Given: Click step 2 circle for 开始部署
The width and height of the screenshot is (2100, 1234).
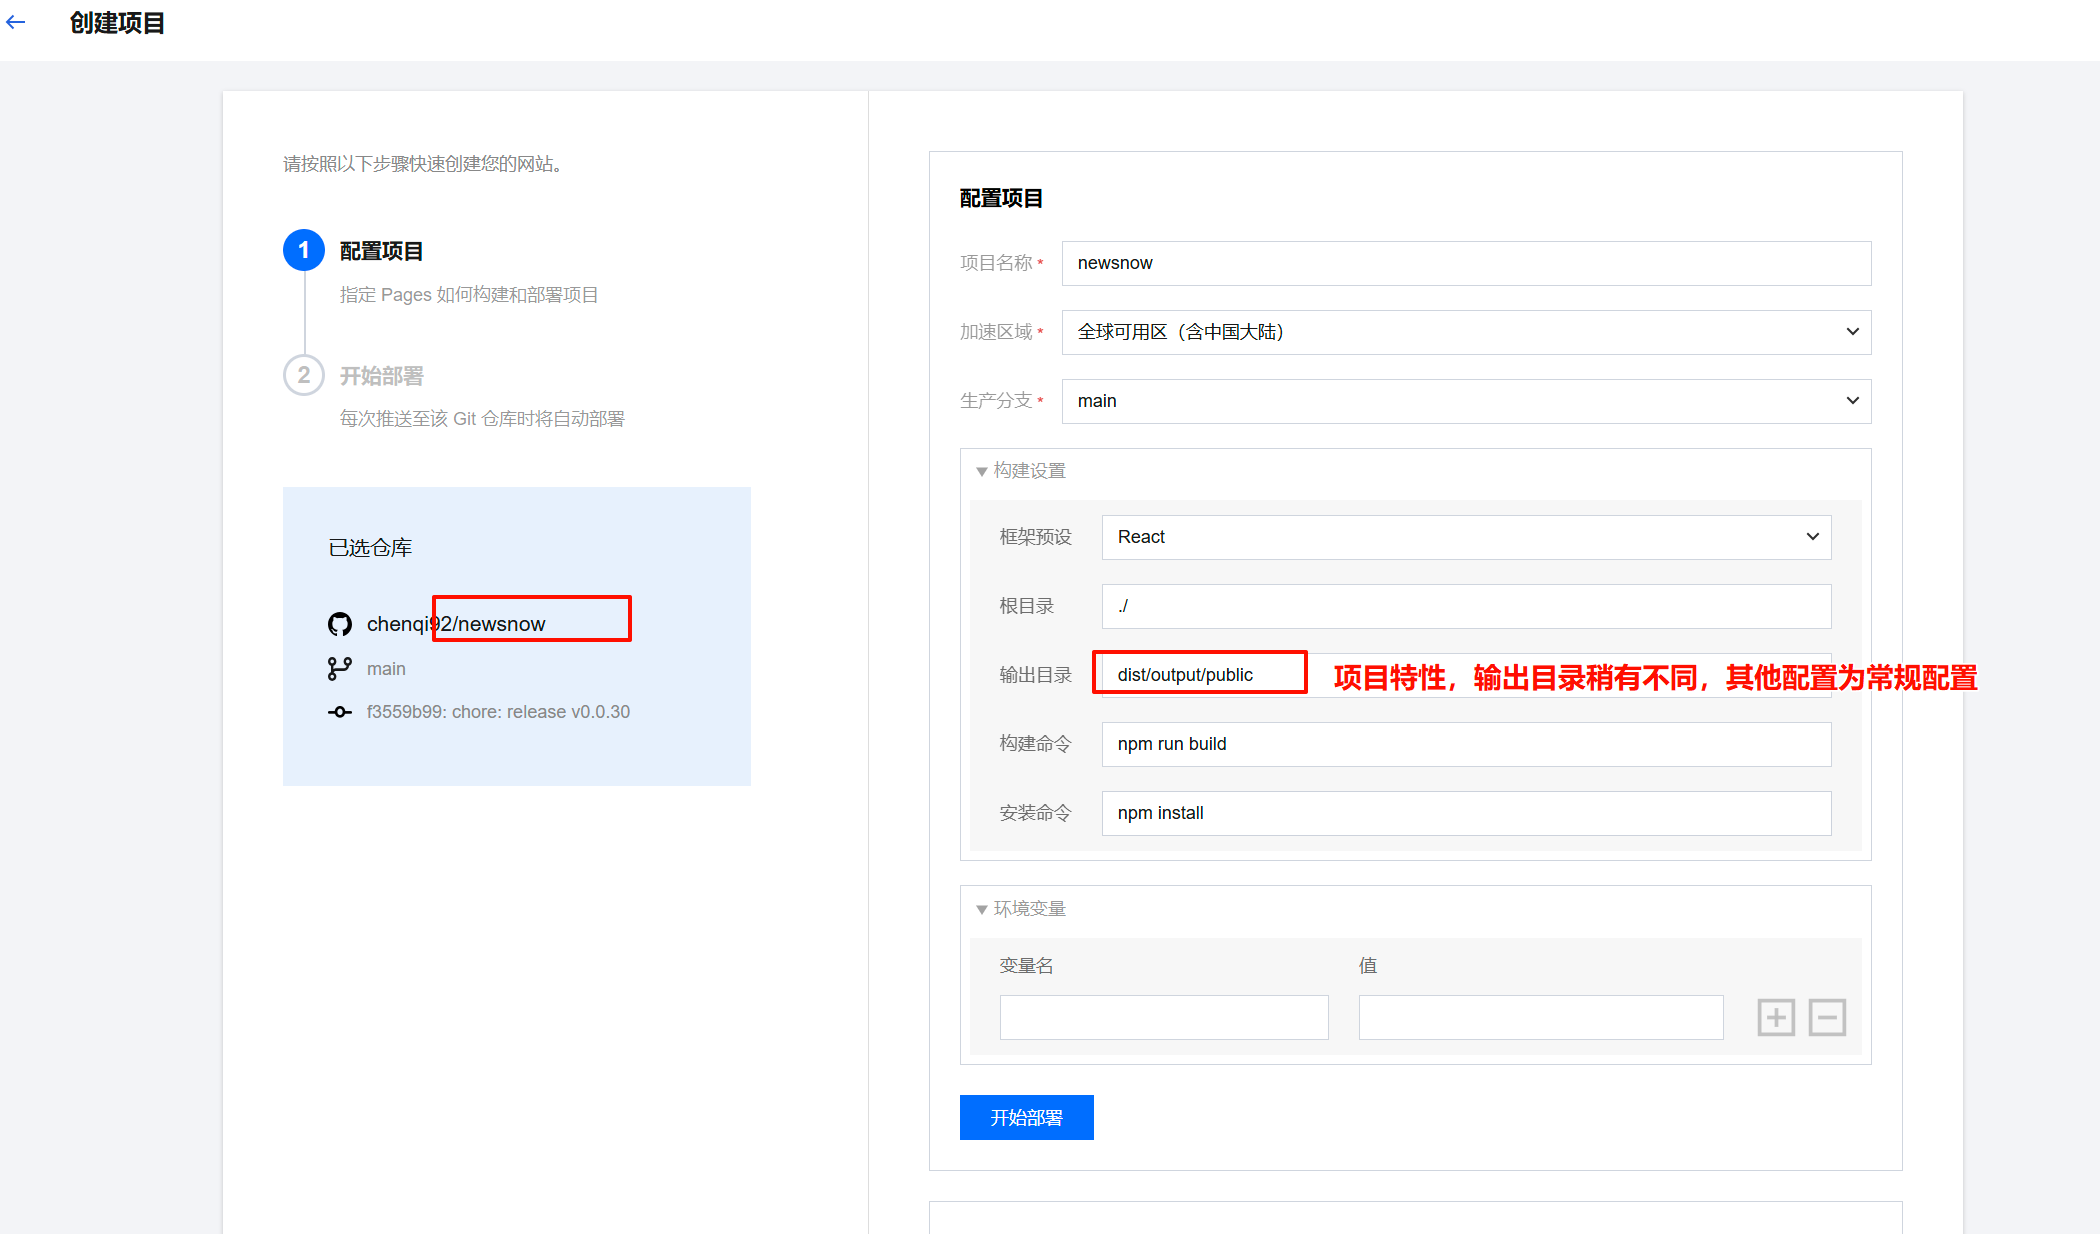Looking at the screenshot, I should click(304, 375).
